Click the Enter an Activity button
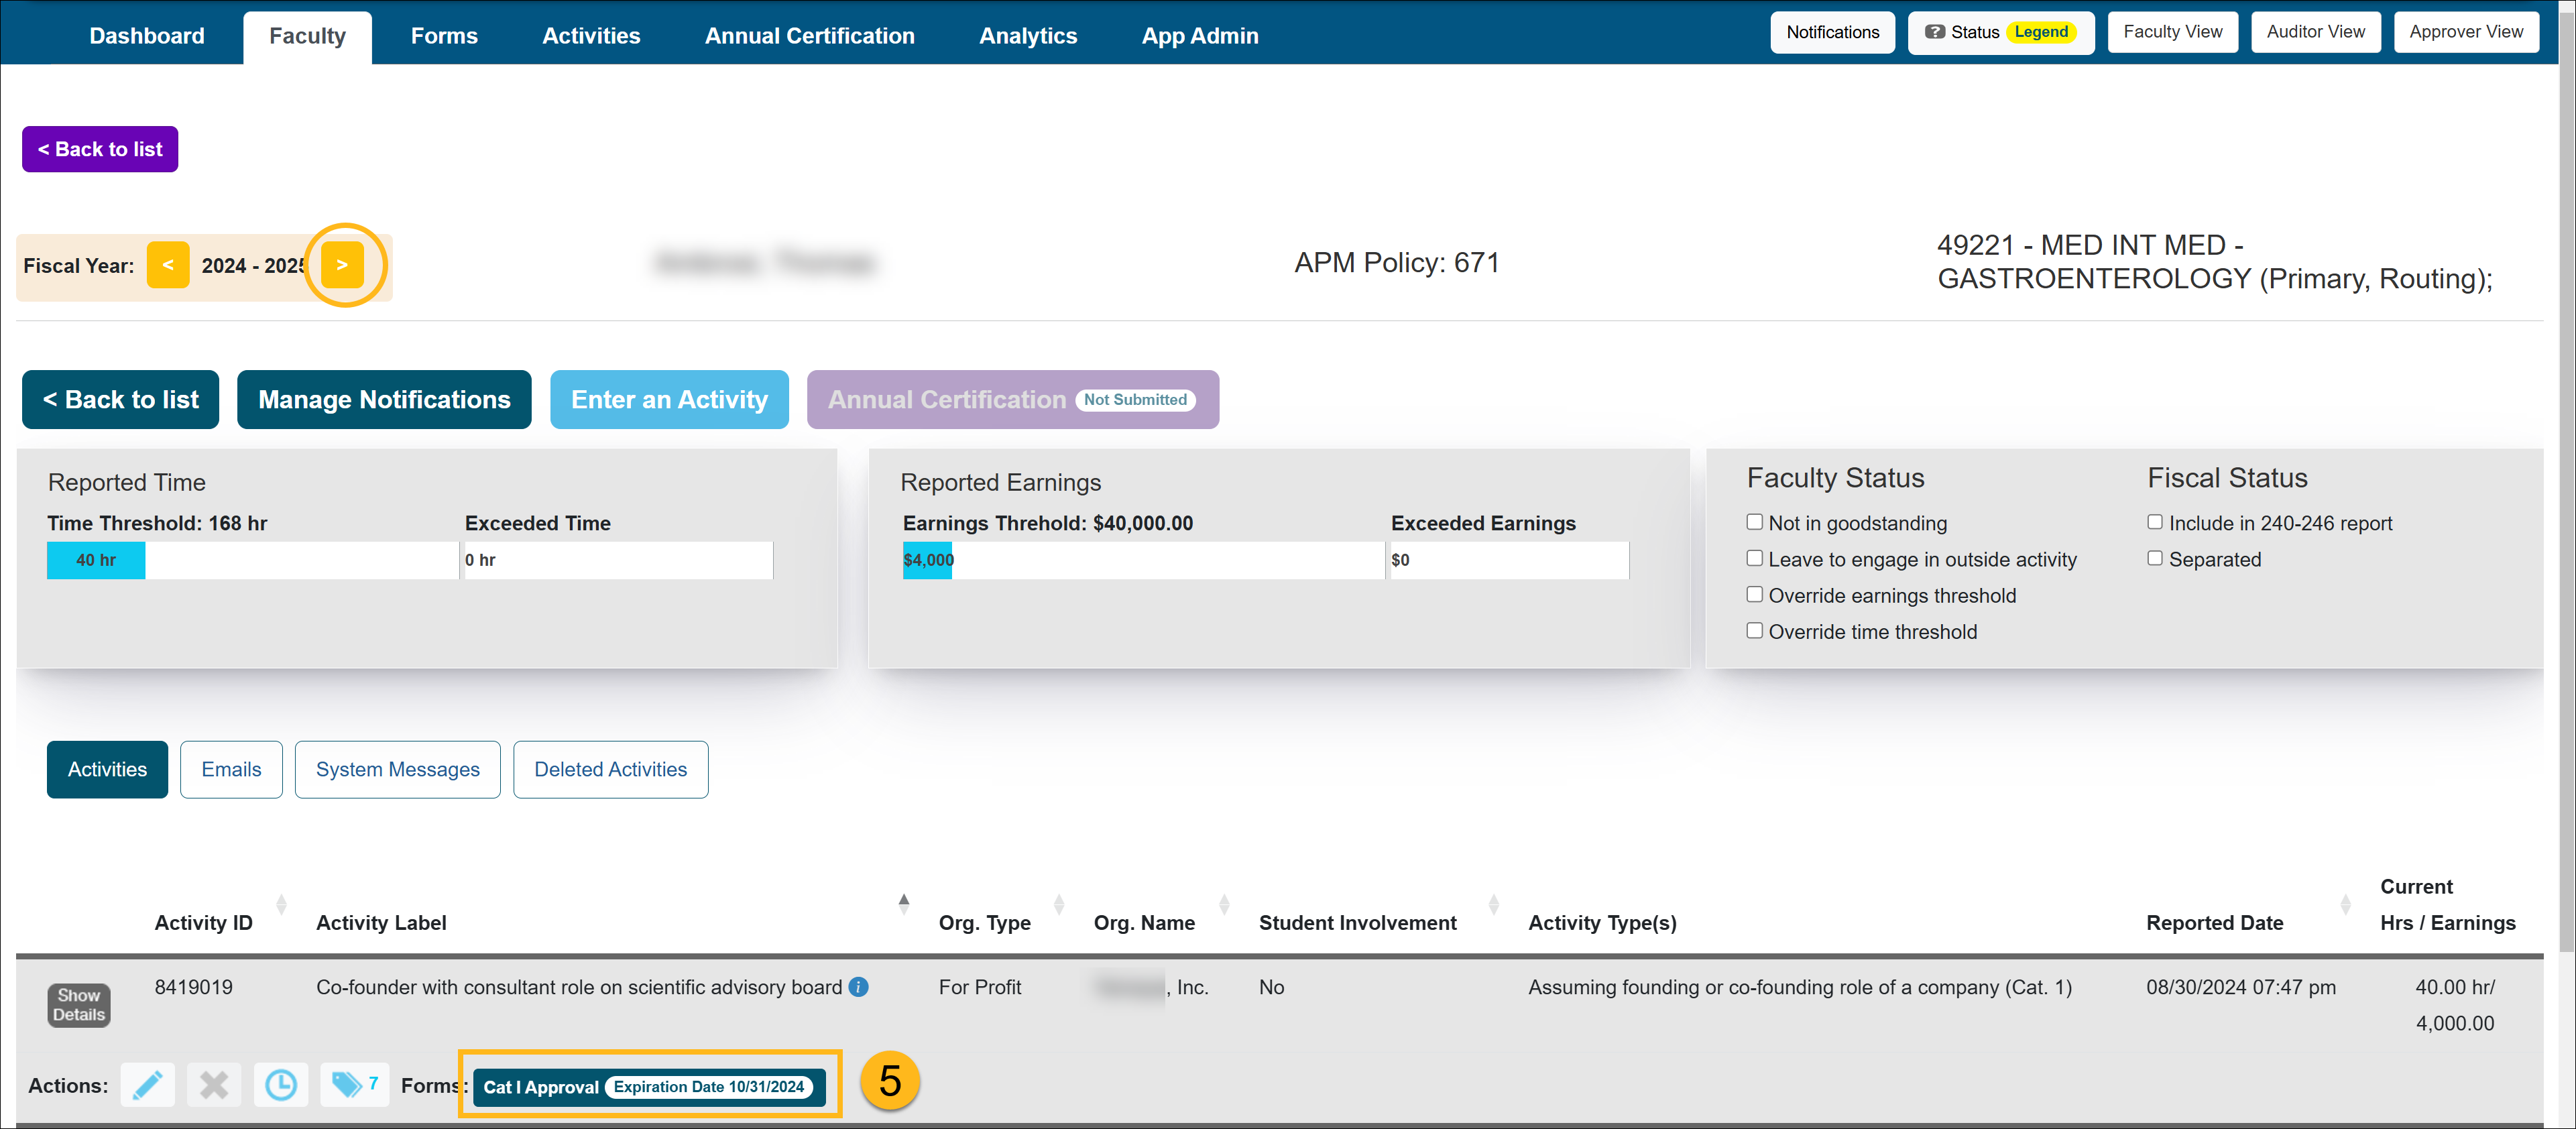2576x1129 pixels. point(670,400)
